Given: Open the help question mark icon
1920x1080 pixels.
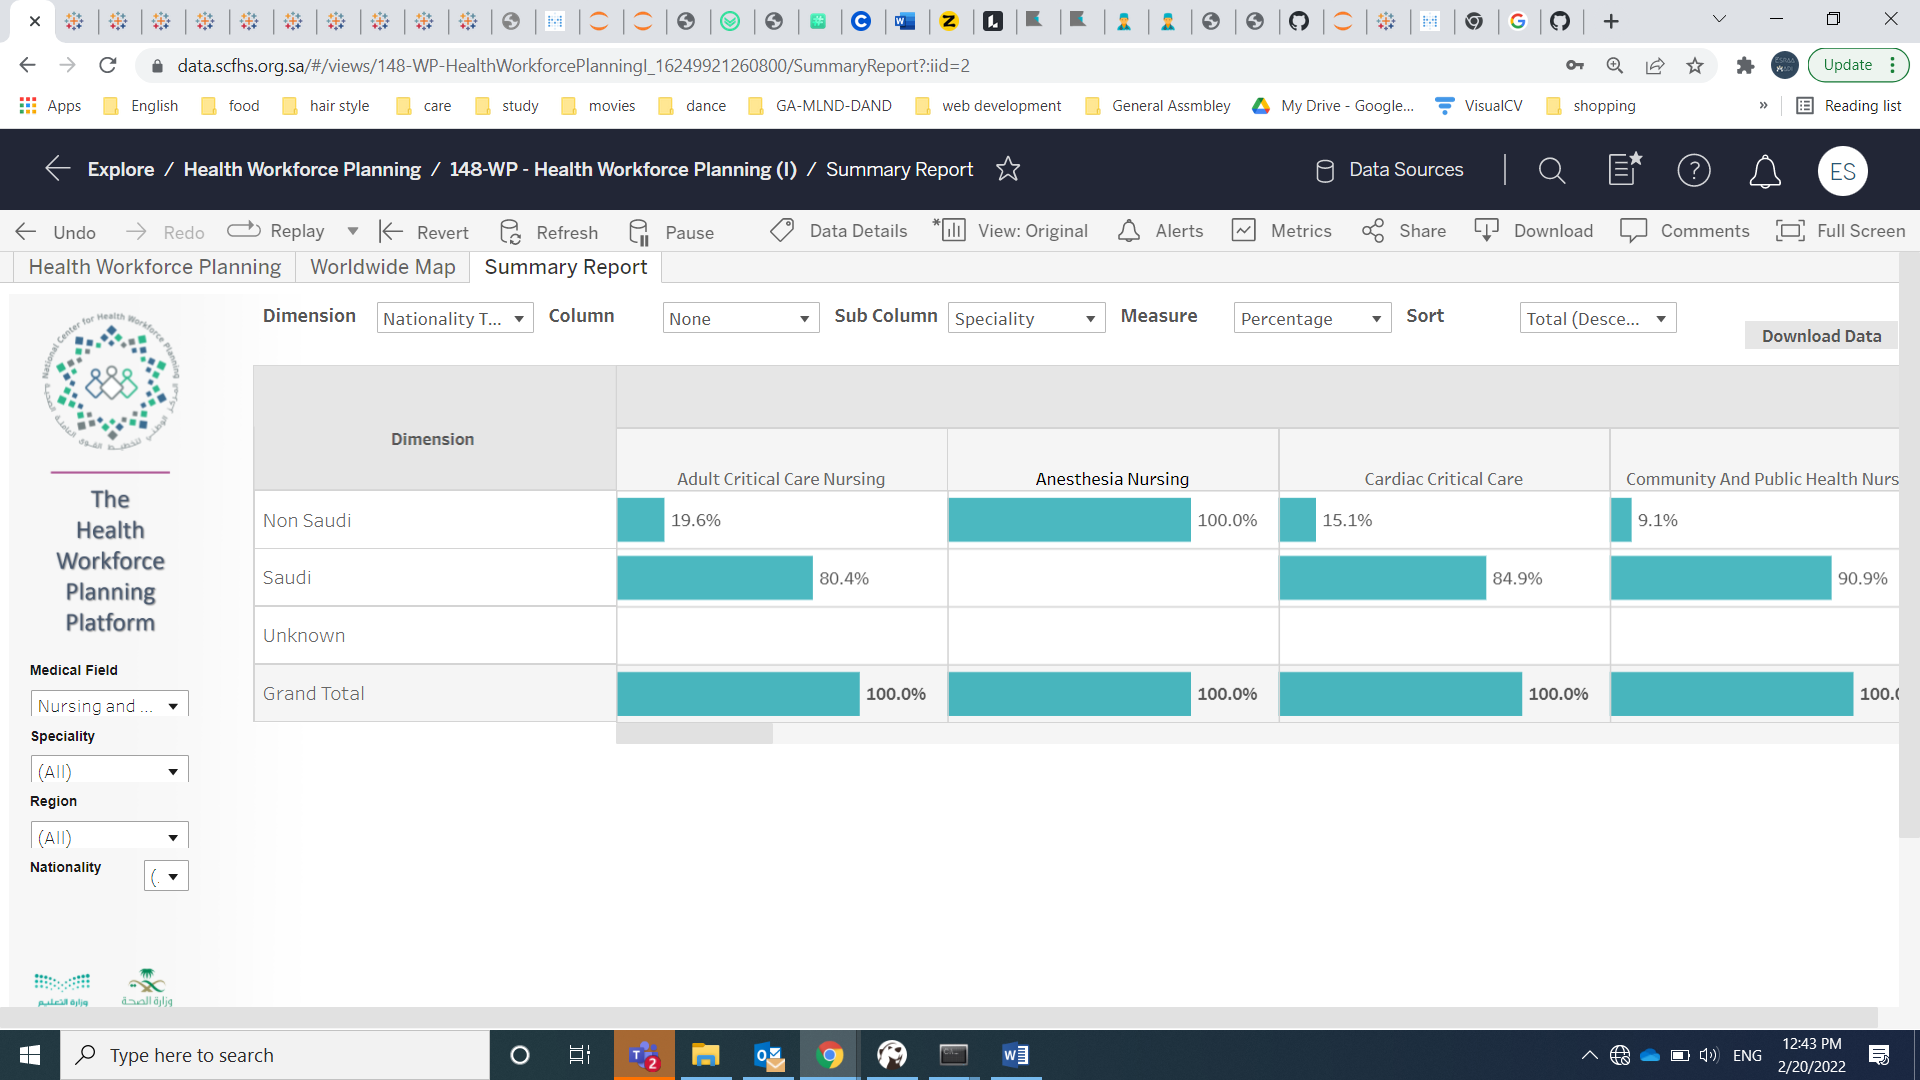Looking at the screenshot, I should click(1693, 171).
